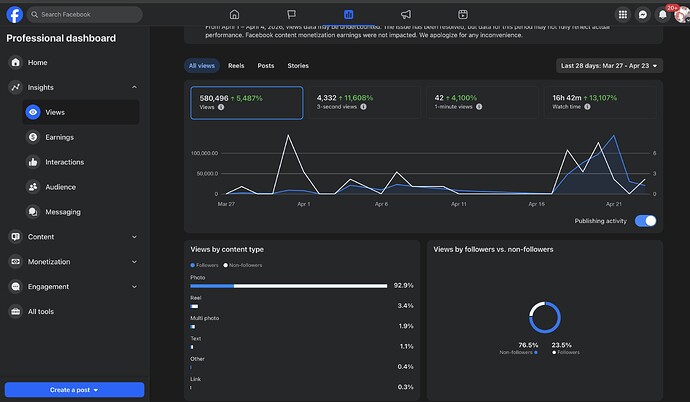Open the Home feed icon in top navigation
The image size is (690, 402).
pyautogui.click(x=234, y=15)
